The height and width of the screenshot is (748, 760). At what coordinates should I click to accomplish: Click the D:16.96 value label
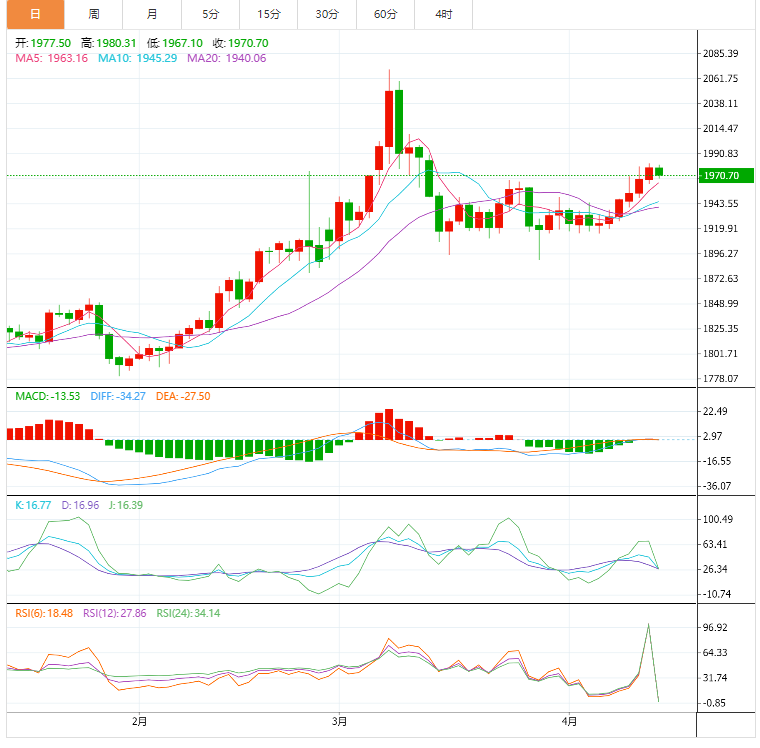(80, 505)
